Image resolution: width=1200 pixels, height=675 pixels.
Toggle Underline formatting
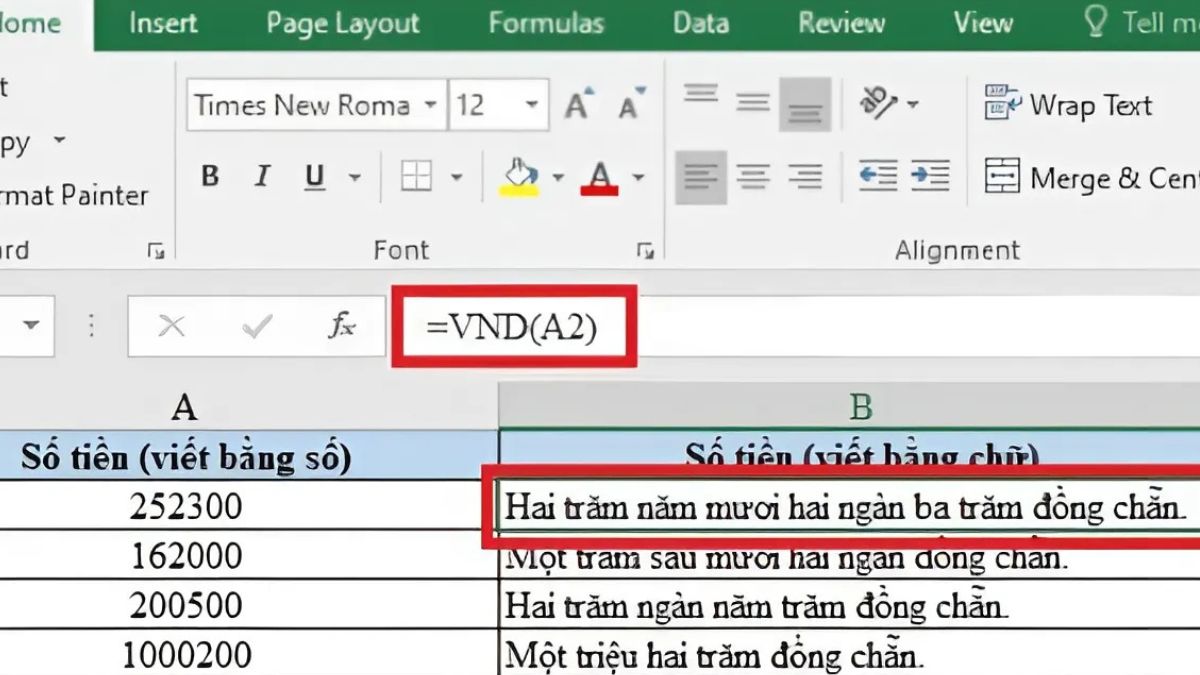click(x=315, y=177)
